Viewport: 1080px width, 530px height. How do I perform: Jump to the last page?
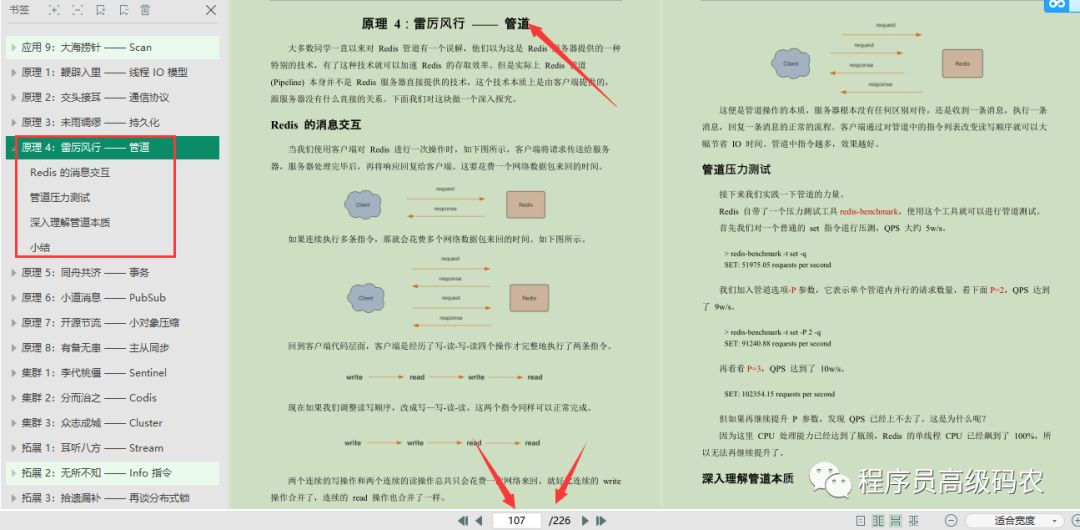[x=601, y=520]
